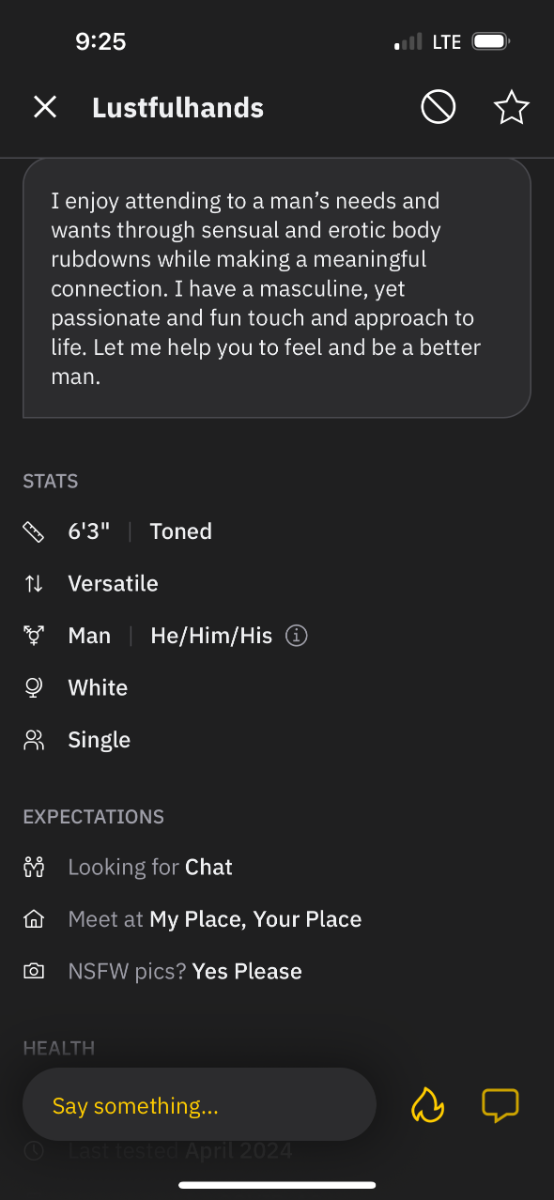Close the Lustfulhands profile

pos(45,107)
